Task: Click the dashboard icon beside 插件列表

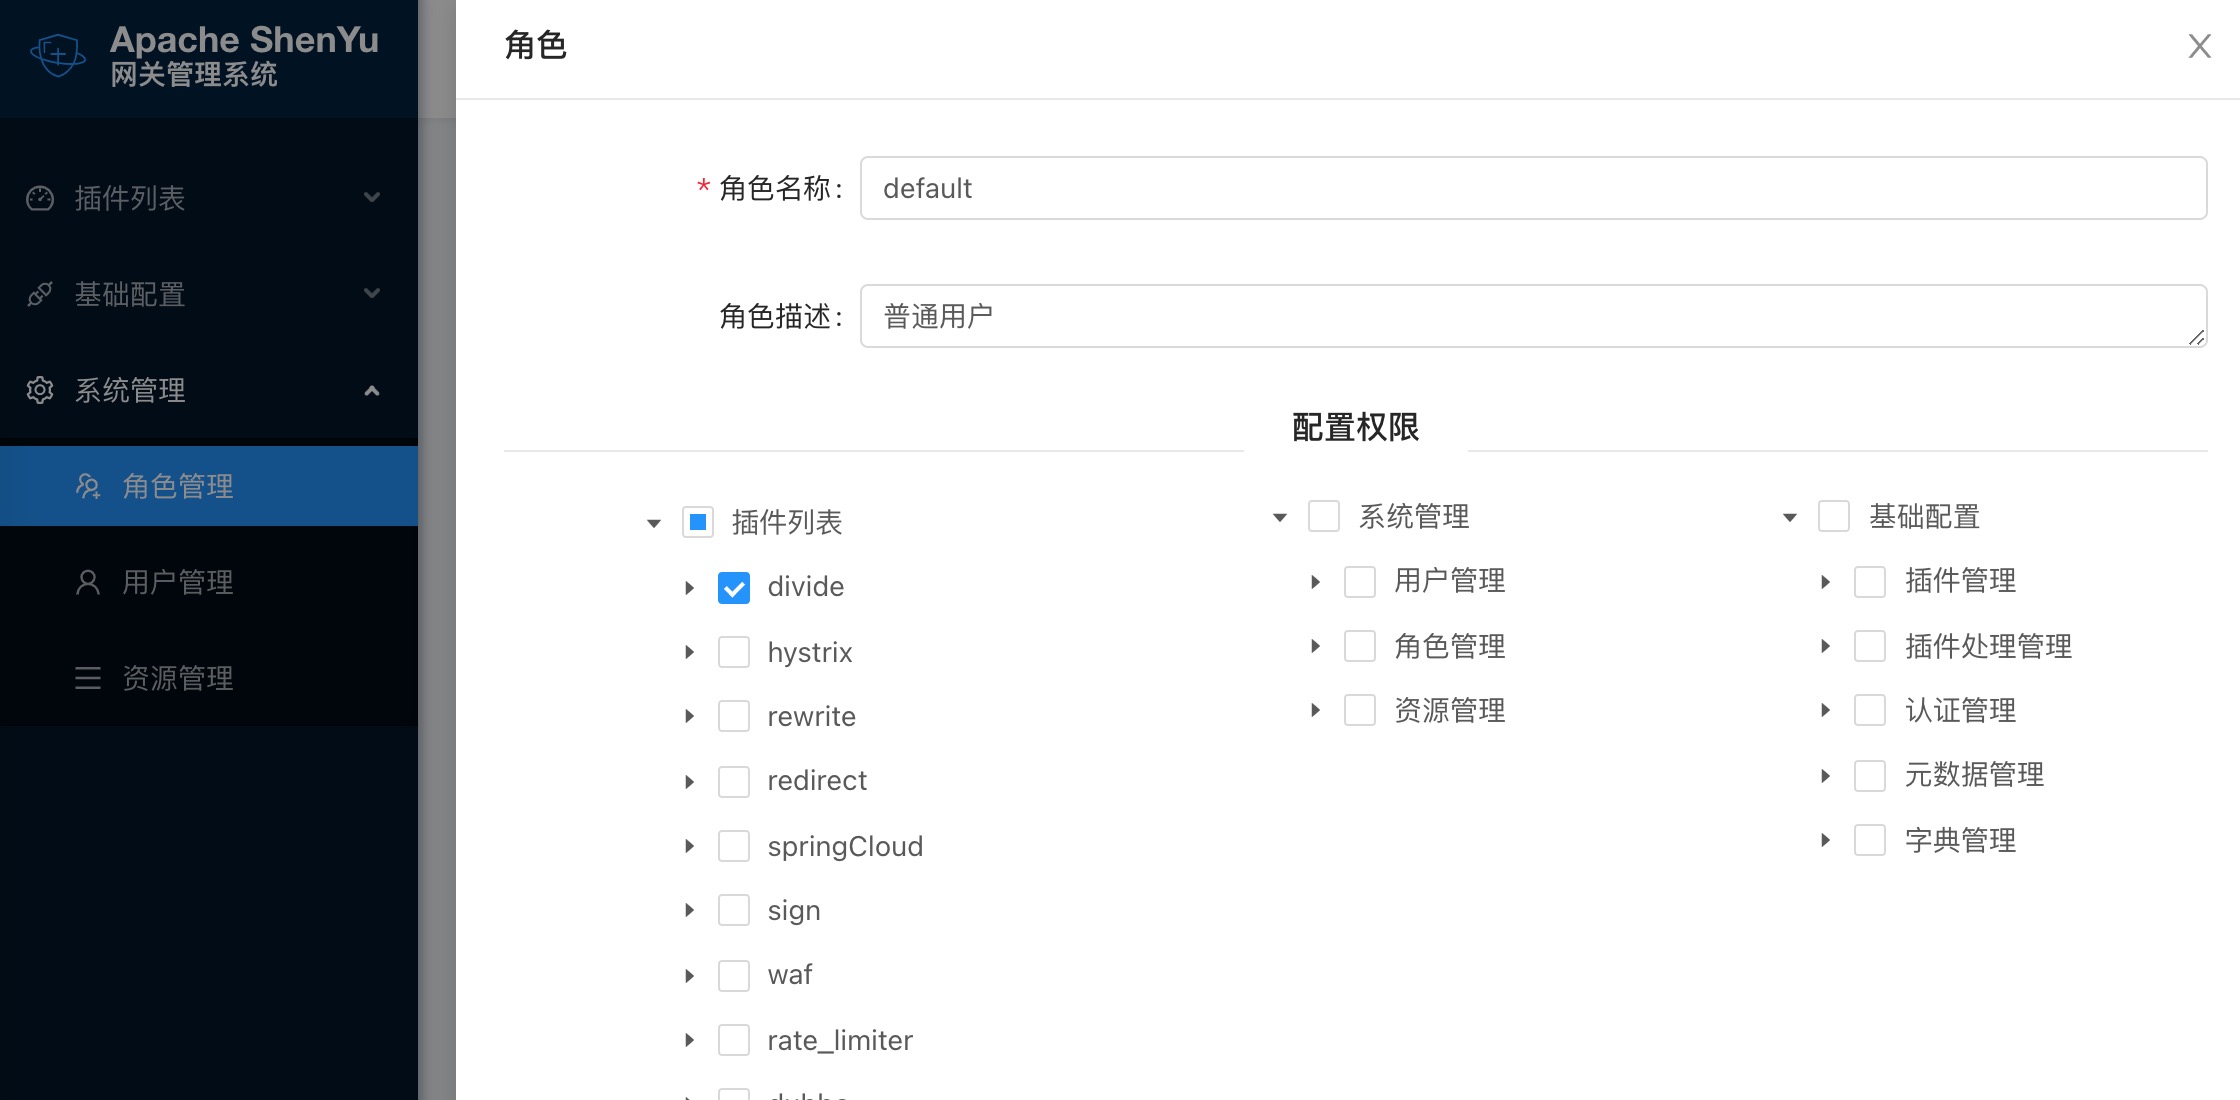Action: tap(40, 198)
